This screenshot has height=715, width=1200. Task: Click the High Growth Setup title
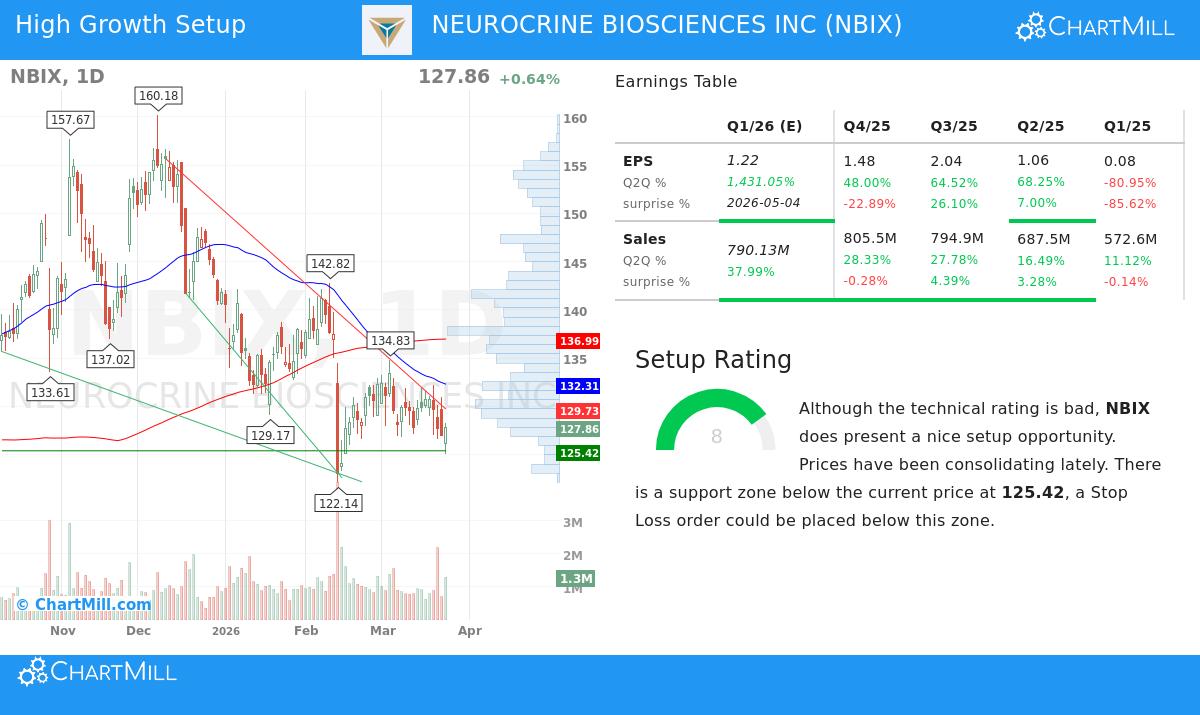131,25
